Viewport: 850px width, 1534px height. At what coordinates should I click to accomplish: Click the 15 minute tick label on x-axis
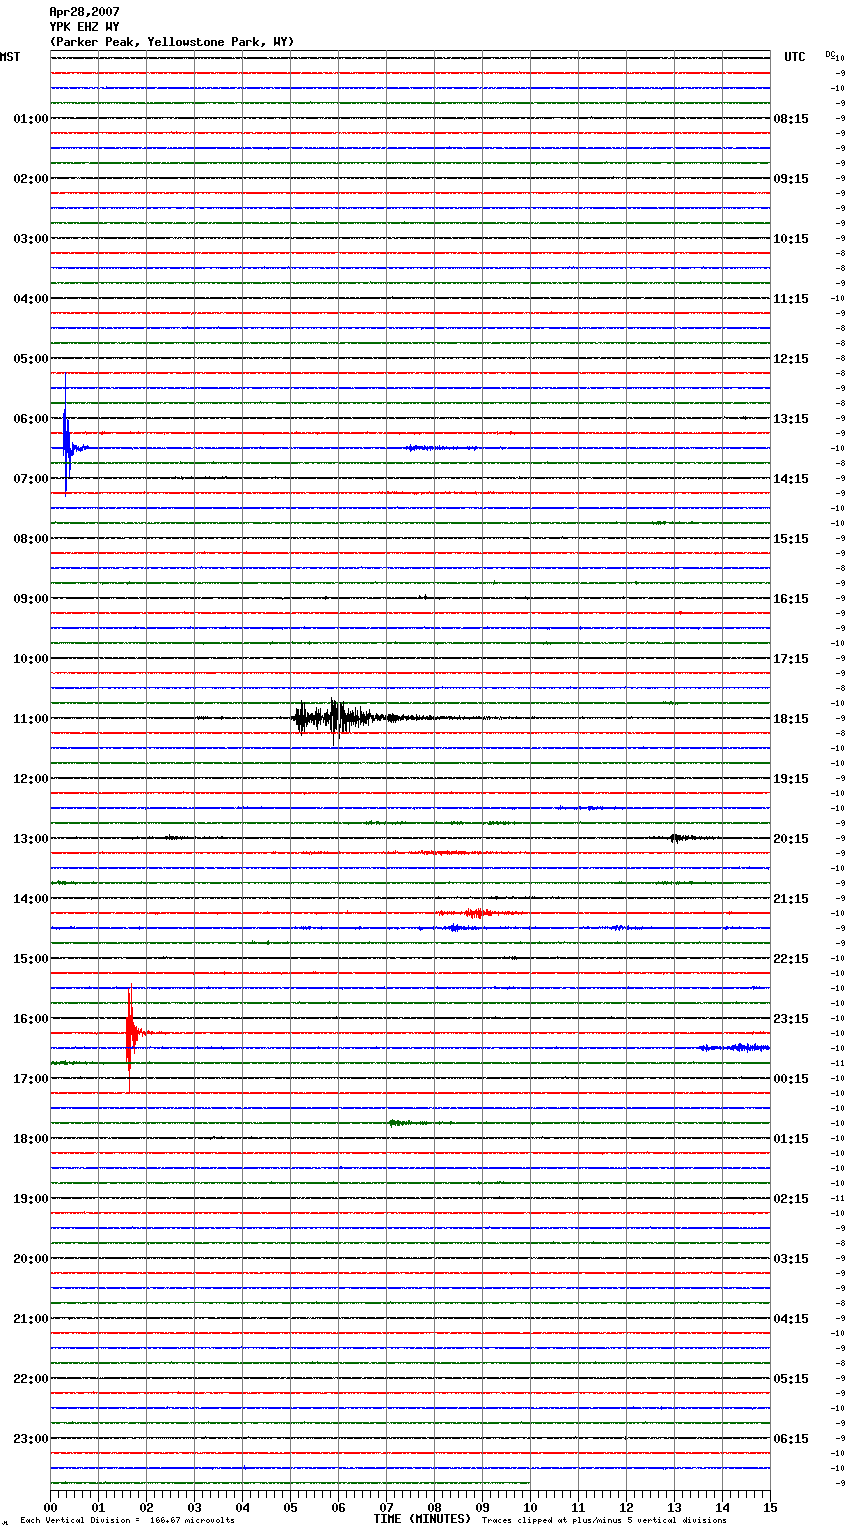pos(770,1507)
